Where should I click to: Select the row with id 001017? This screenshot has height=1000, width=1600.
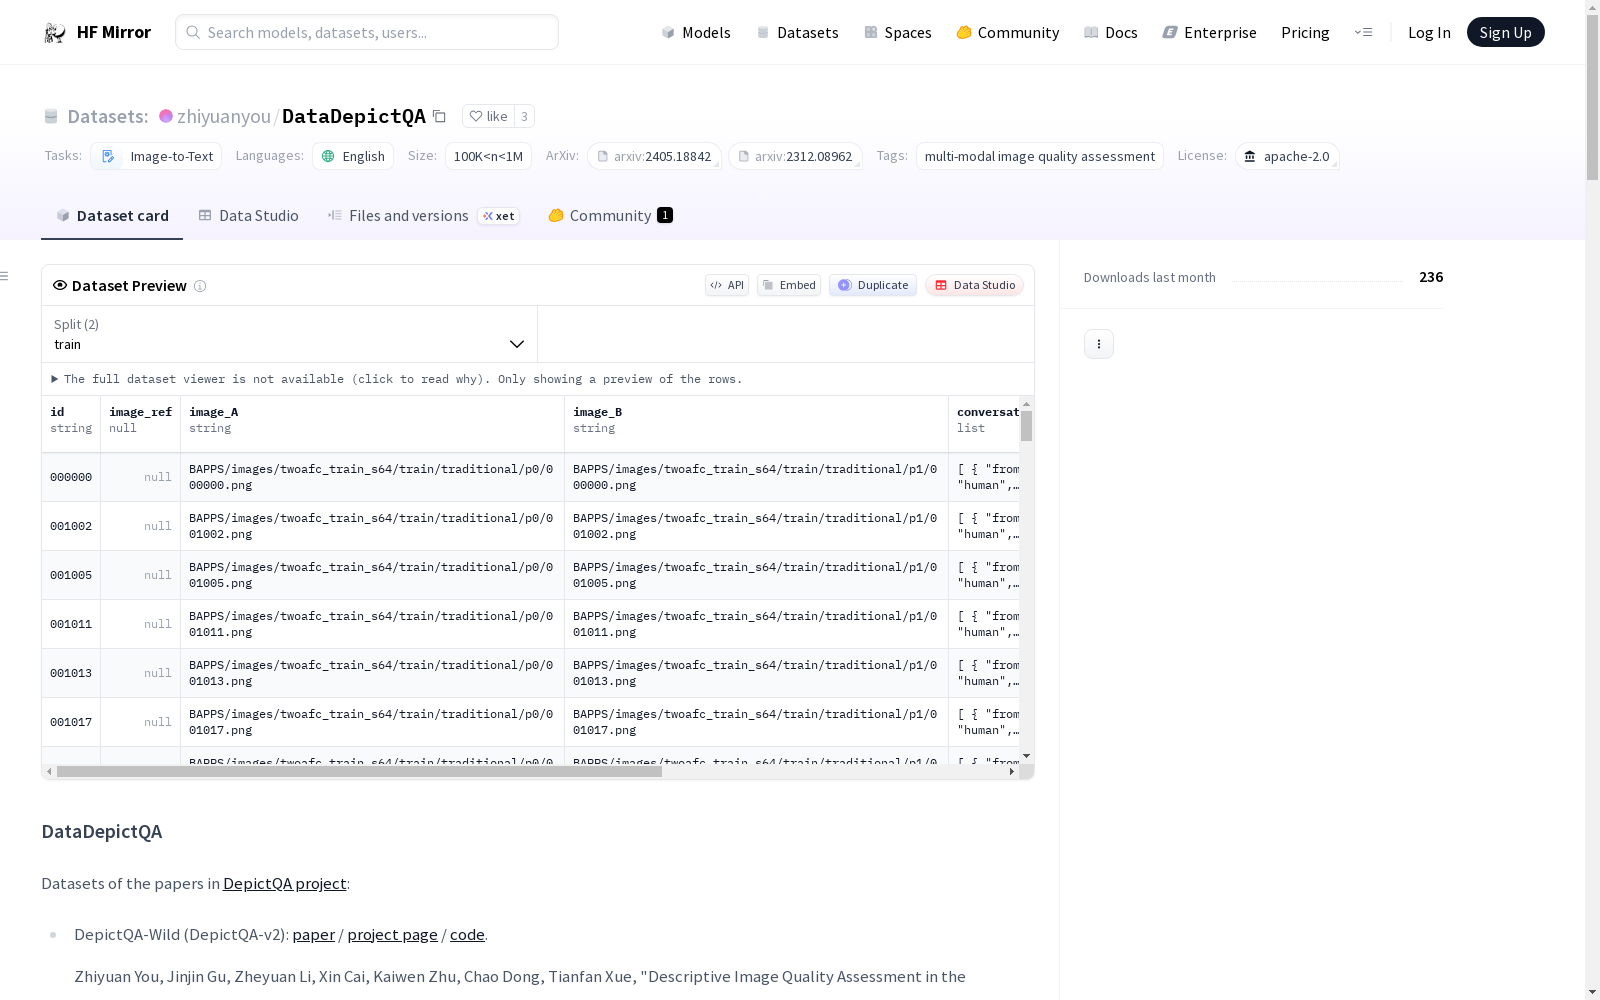click(531, 722)
